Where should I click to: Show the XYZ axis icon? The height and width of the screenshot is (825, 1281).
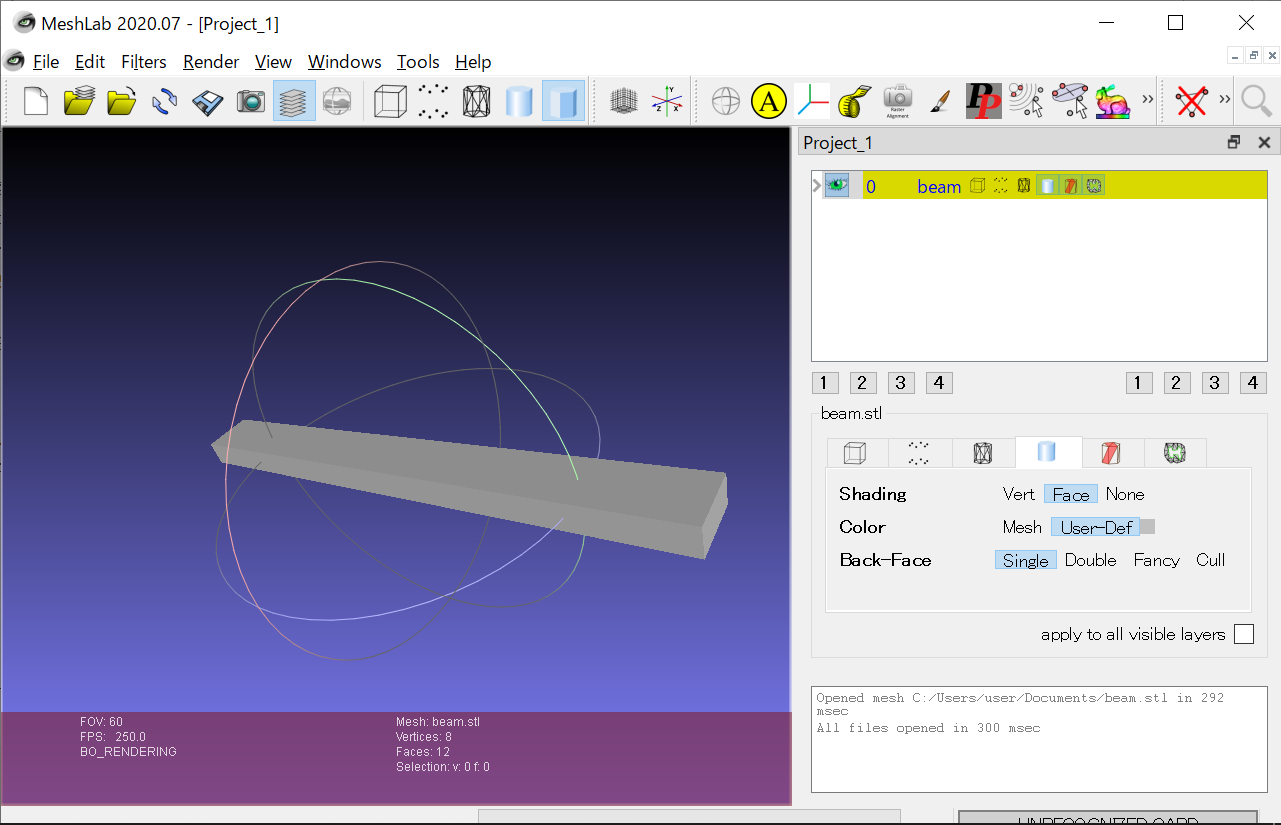click(667, 101)
